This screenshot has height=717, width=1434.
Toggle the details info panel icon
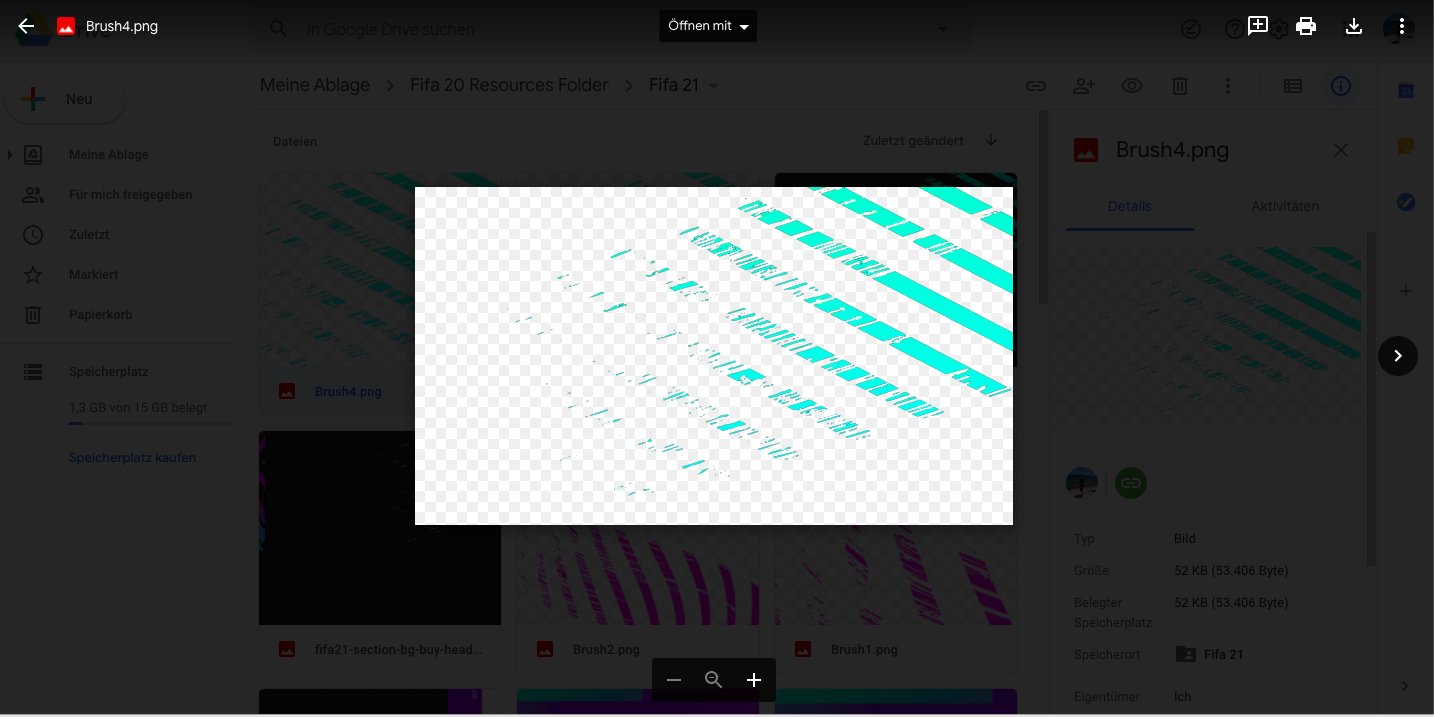tap(1341, 87)
